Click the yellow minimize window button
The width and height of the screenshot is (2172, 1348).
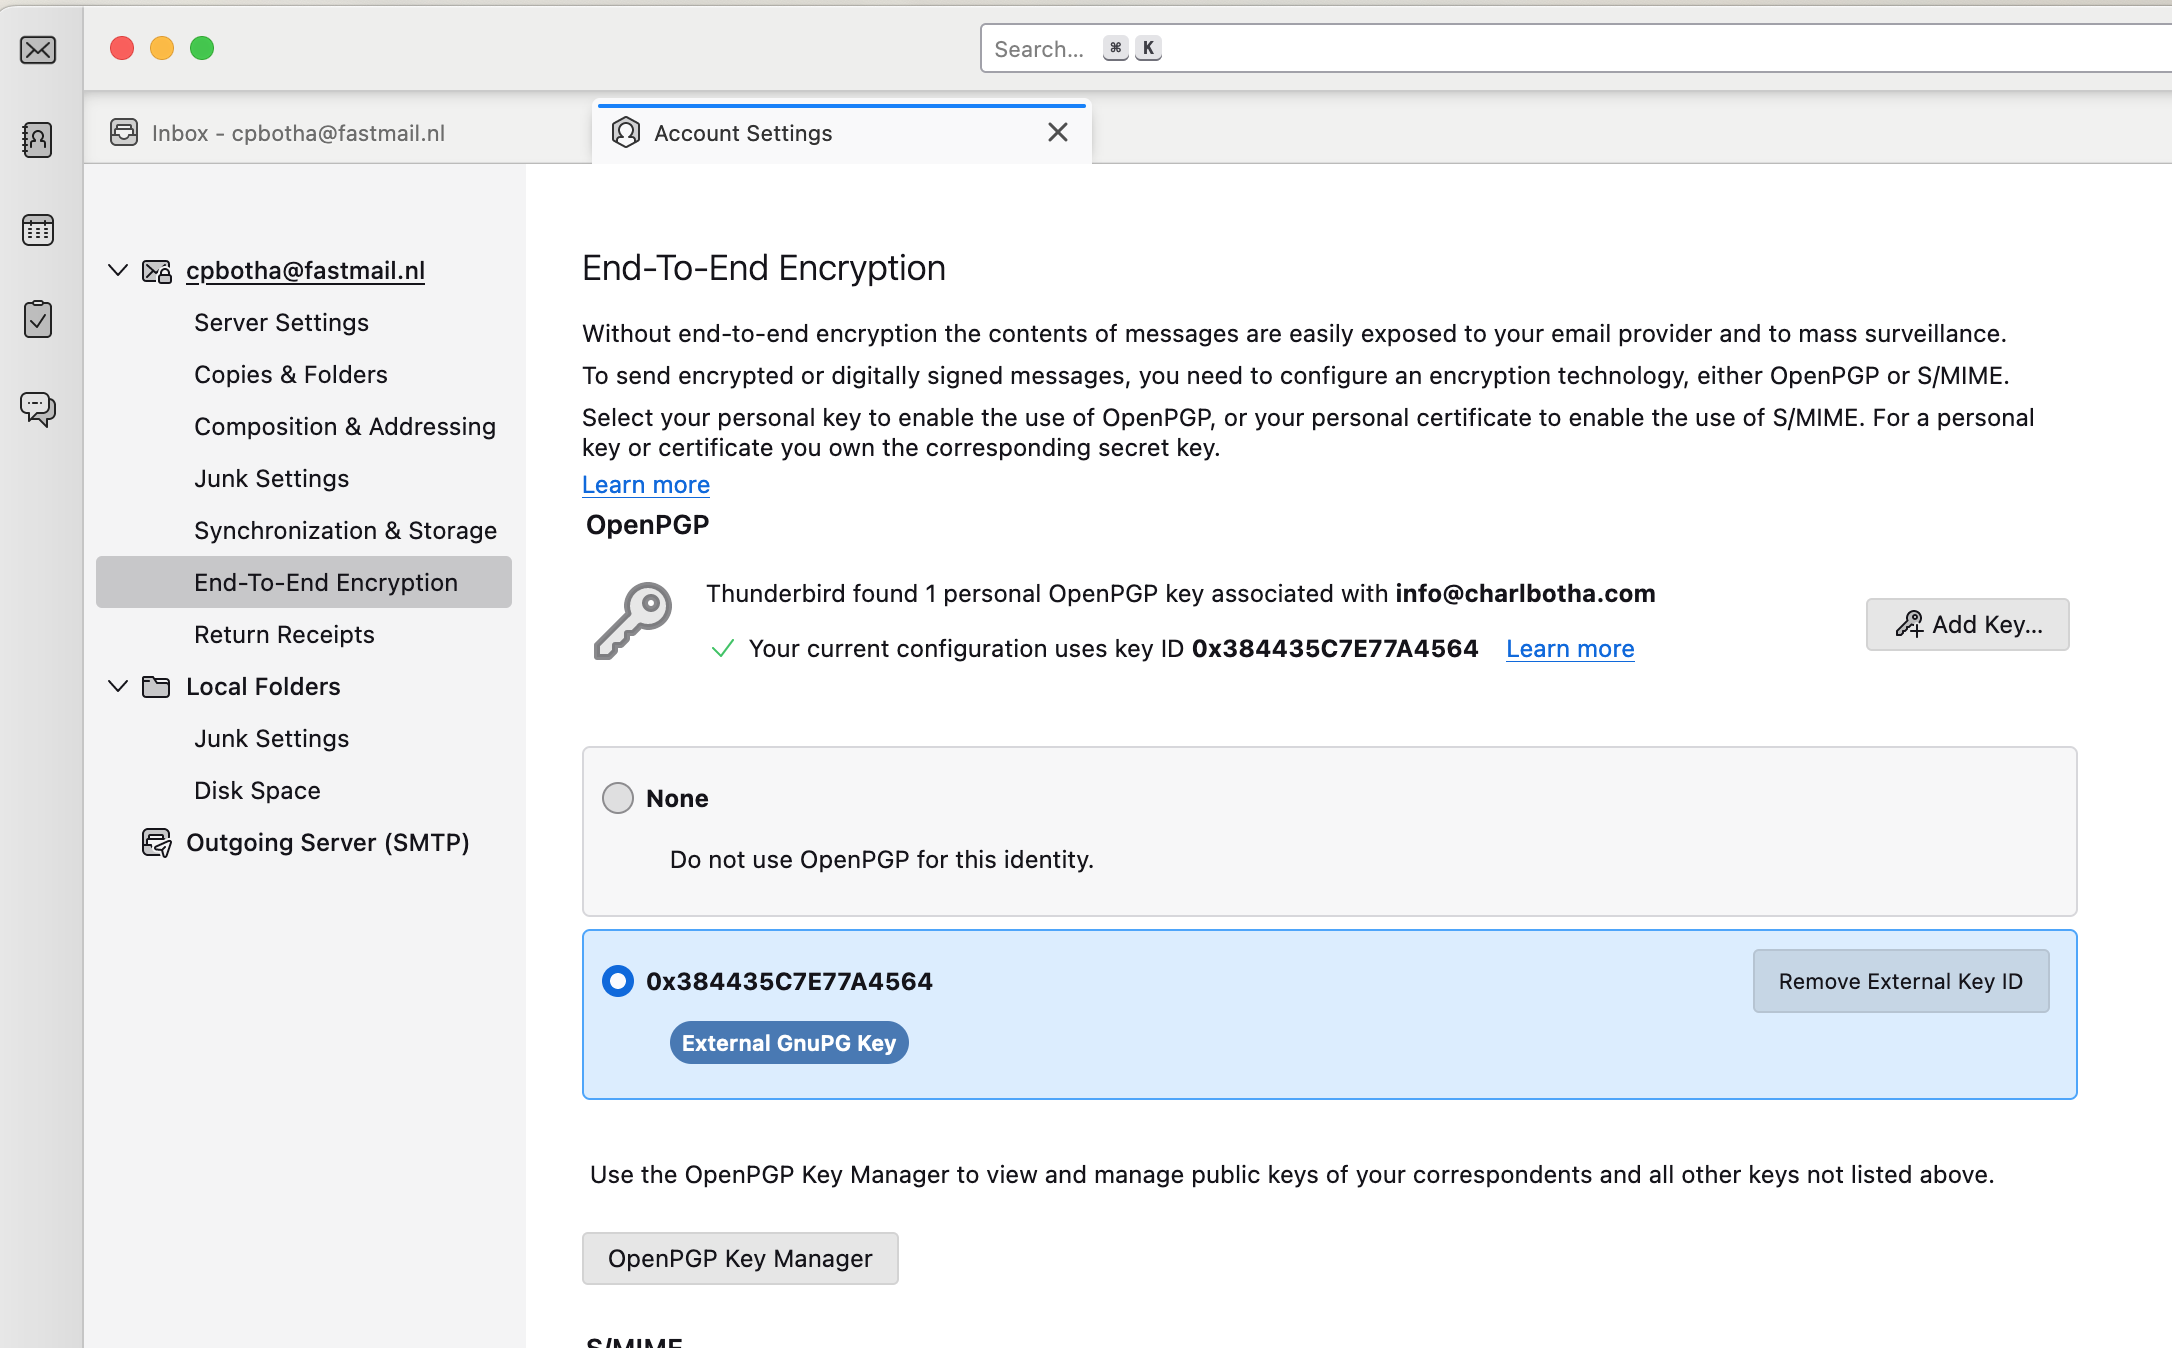[162, 48]
